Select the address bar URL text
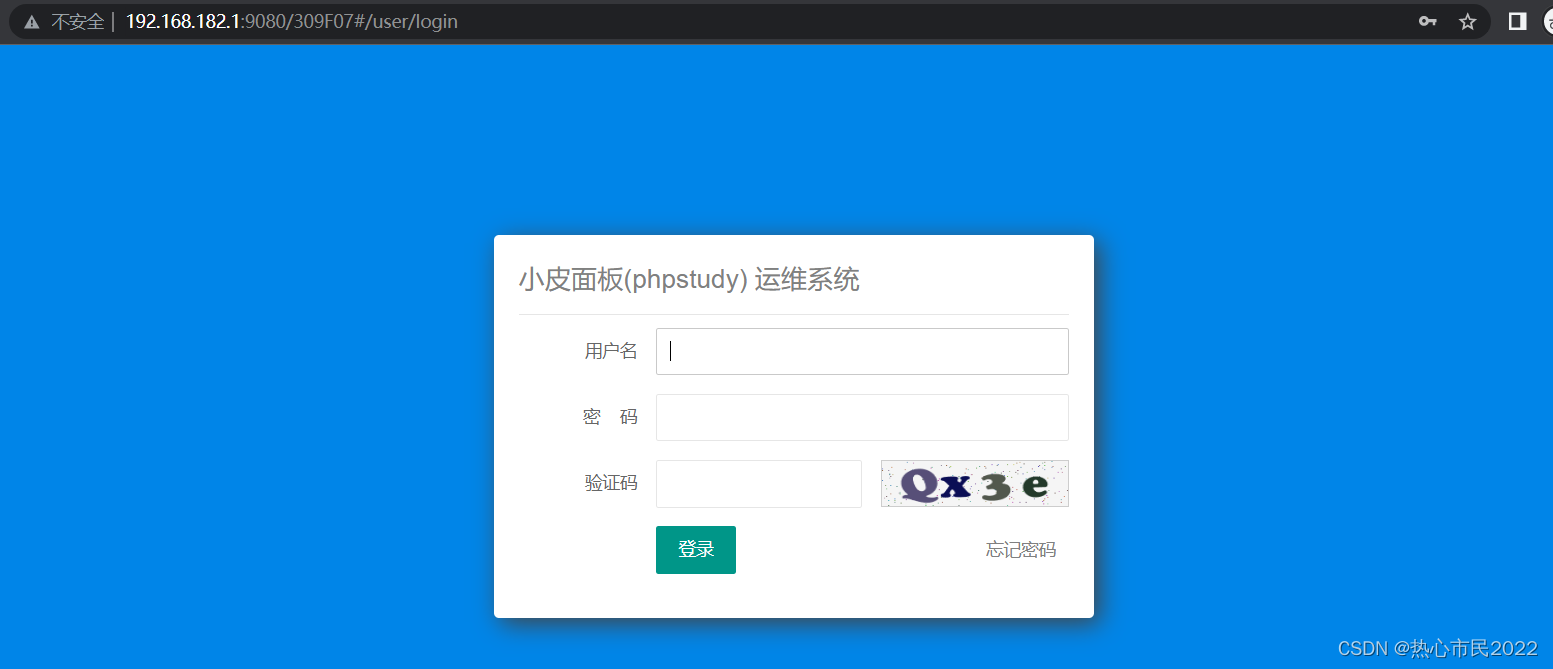Image resolution: width=1553 pixels, height=669 pixels. coord(291,21)
